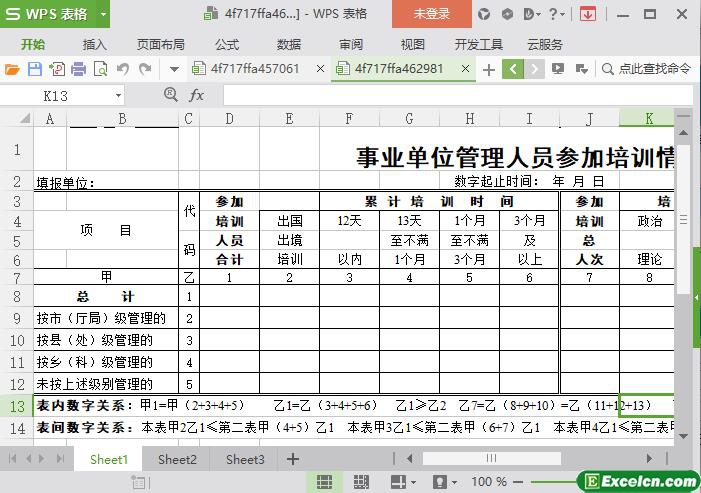Click in the formula bar input
Screen dimensions: 701x493
457,96
